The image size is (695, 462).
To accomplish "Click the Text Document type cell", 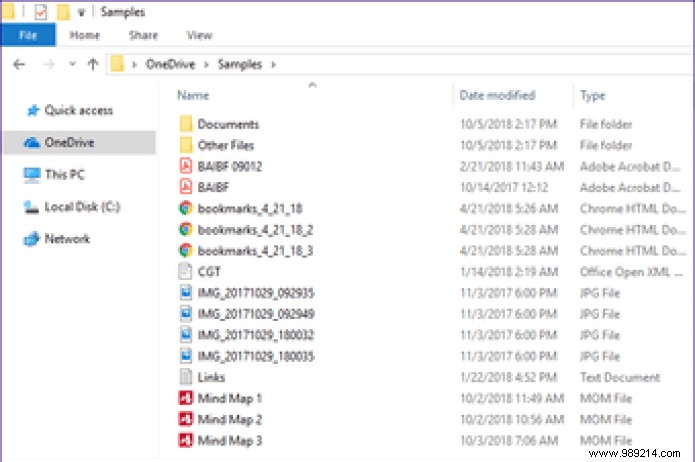I will pyautogui.click(x=620, y=377).
